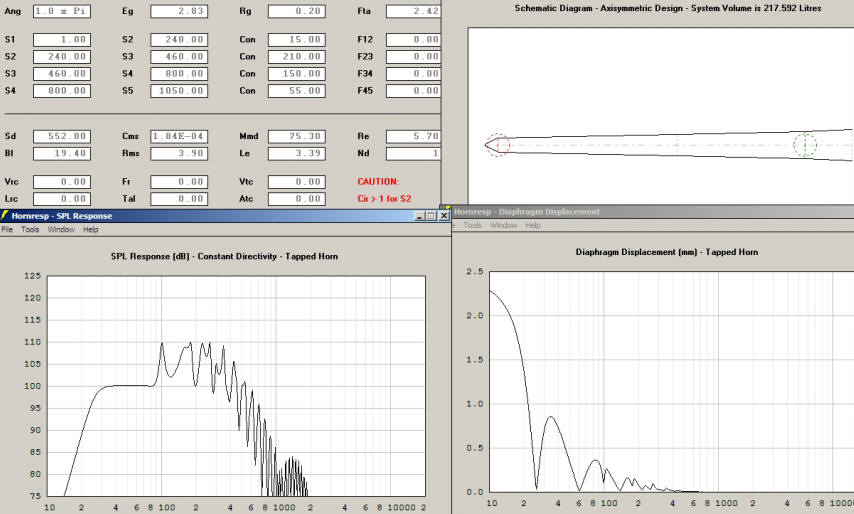
Task: Click the Fta field showing 2.42
Action: tap(413, 11)
